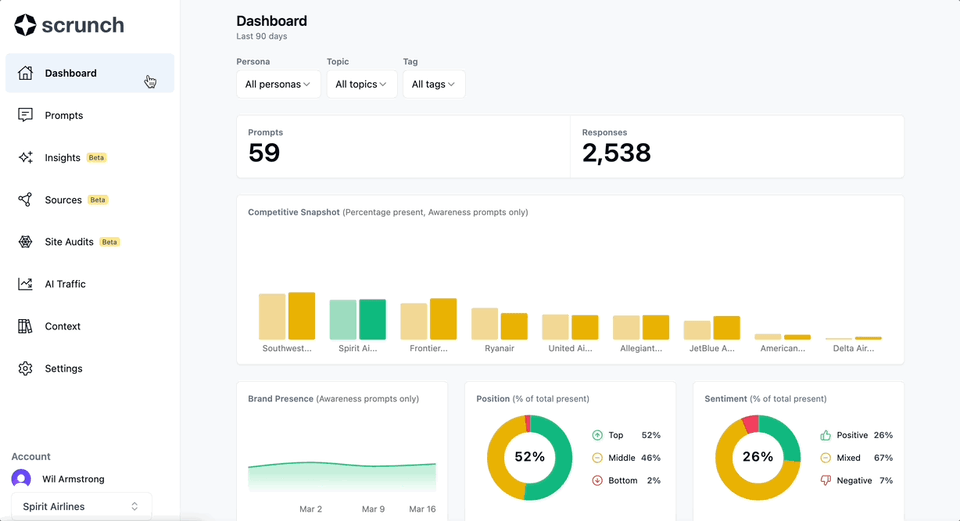This screenshot has width=960, height=521.
Task: Click the Mixed 67% legend value
Action: coord(883,458)
